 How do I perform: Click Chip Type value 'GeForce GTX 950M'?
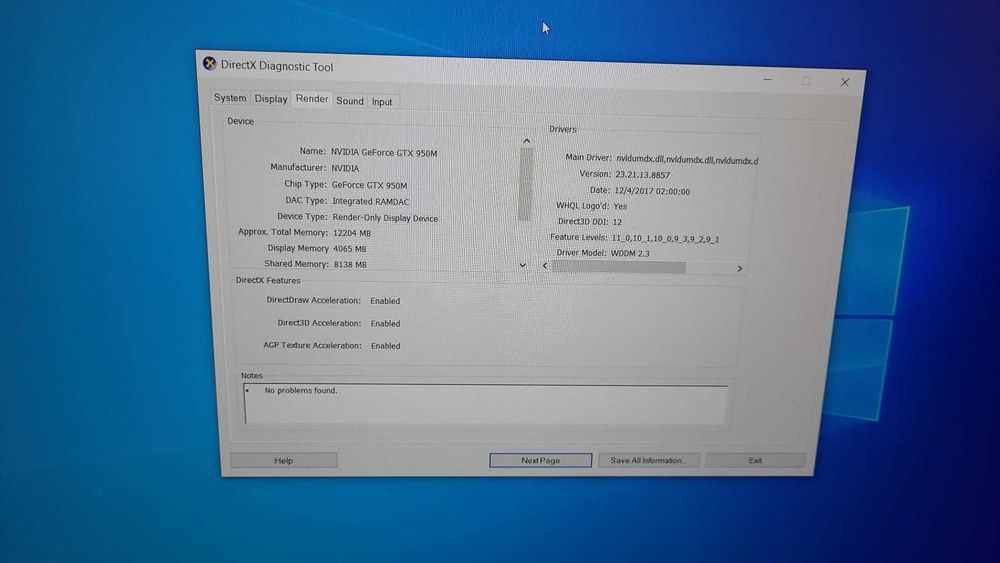click(x=369, y=186)
